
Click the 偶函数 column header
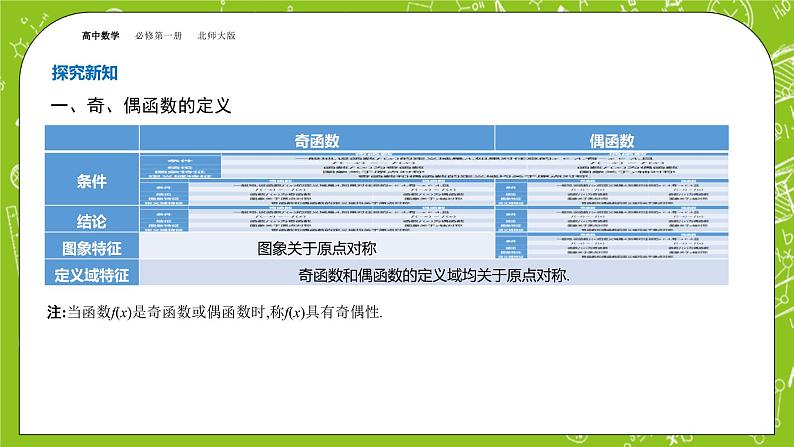click(x=612, y=140)
